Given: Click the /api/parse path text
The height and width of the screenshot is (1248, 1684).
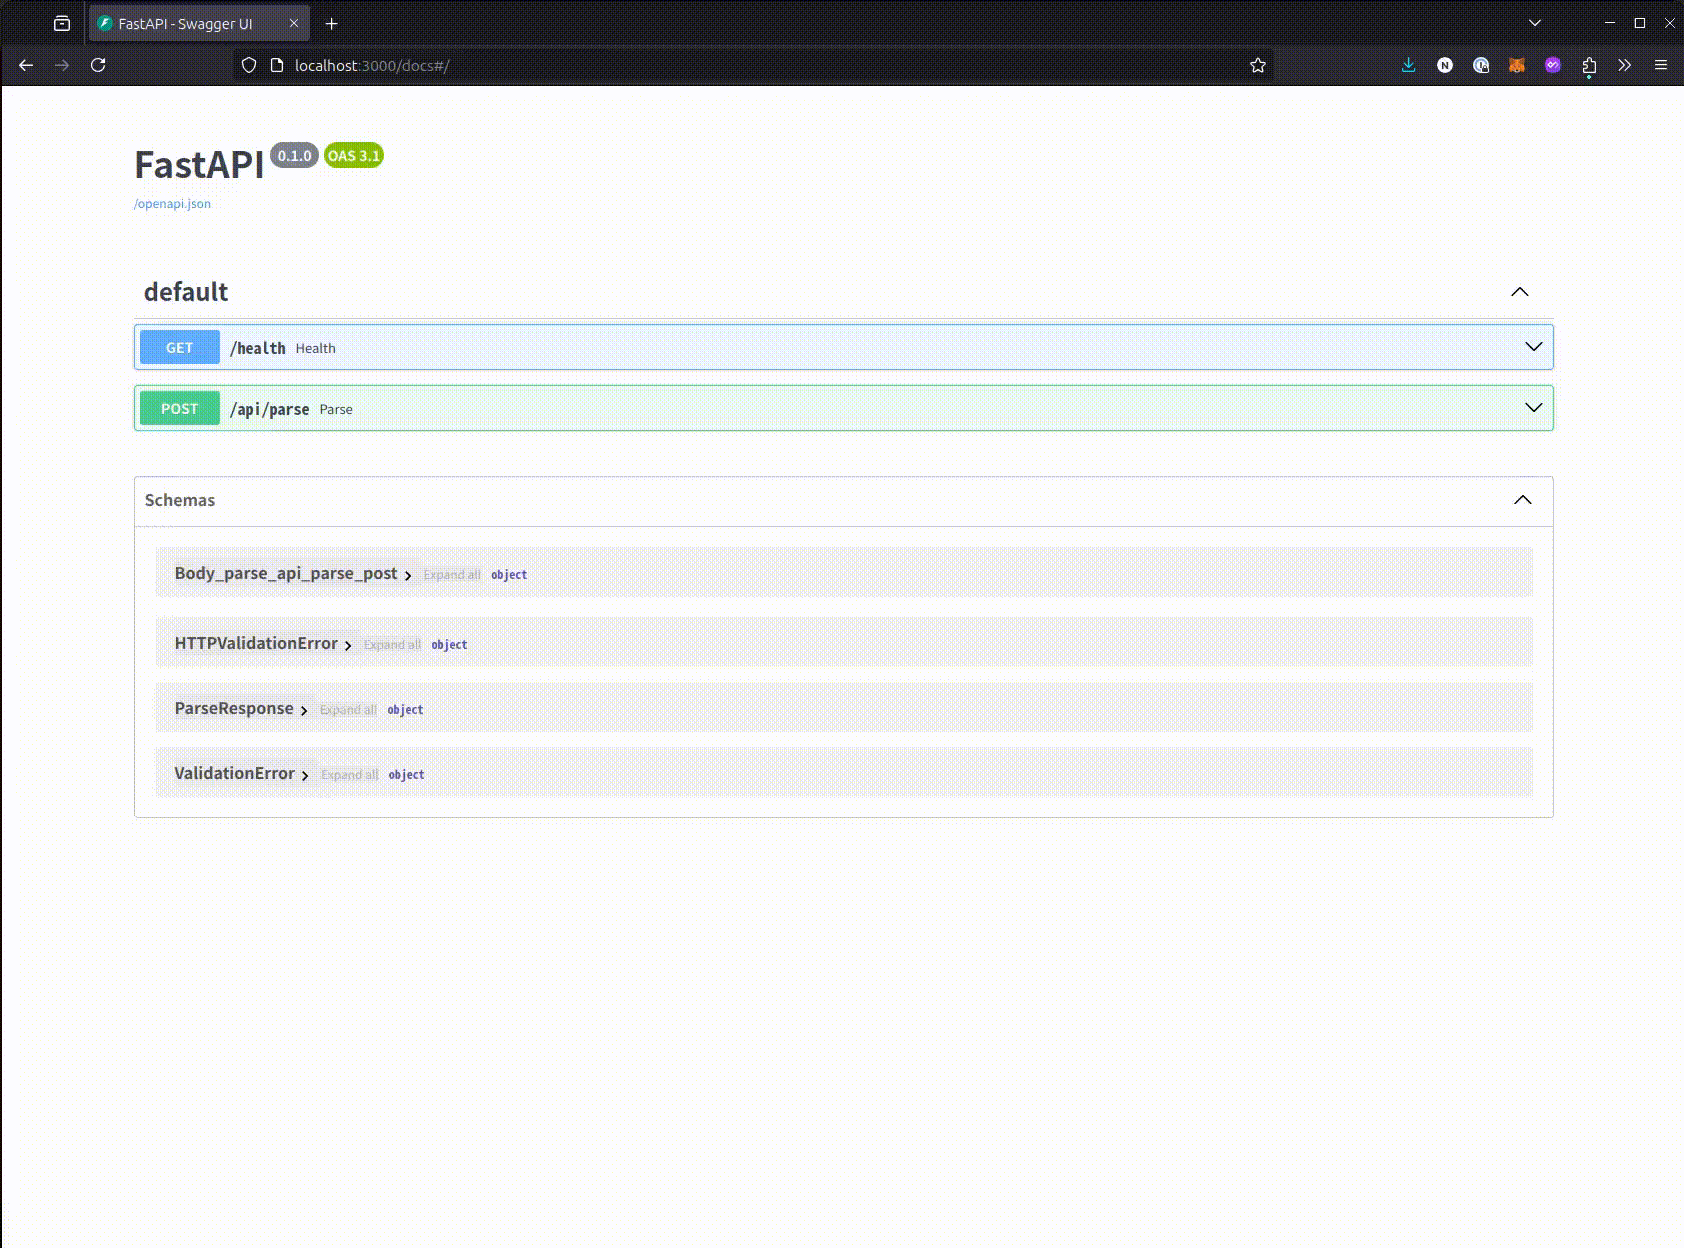Looking at the screenshot, I should click(x=269, y=409).
